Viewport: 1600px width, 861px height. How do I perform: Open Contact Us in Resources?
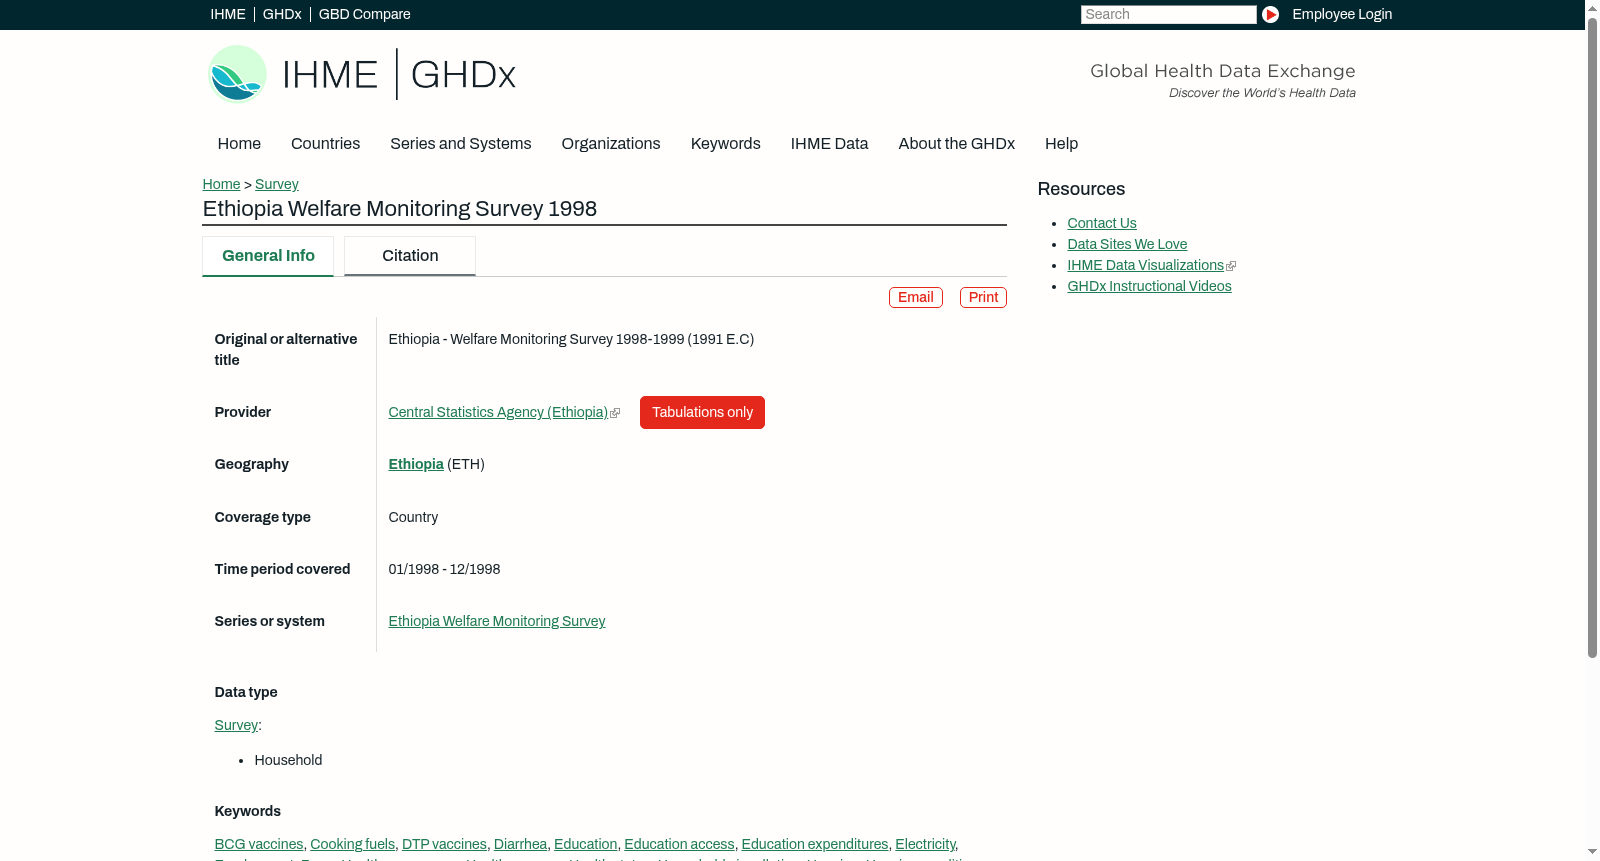1102,223
